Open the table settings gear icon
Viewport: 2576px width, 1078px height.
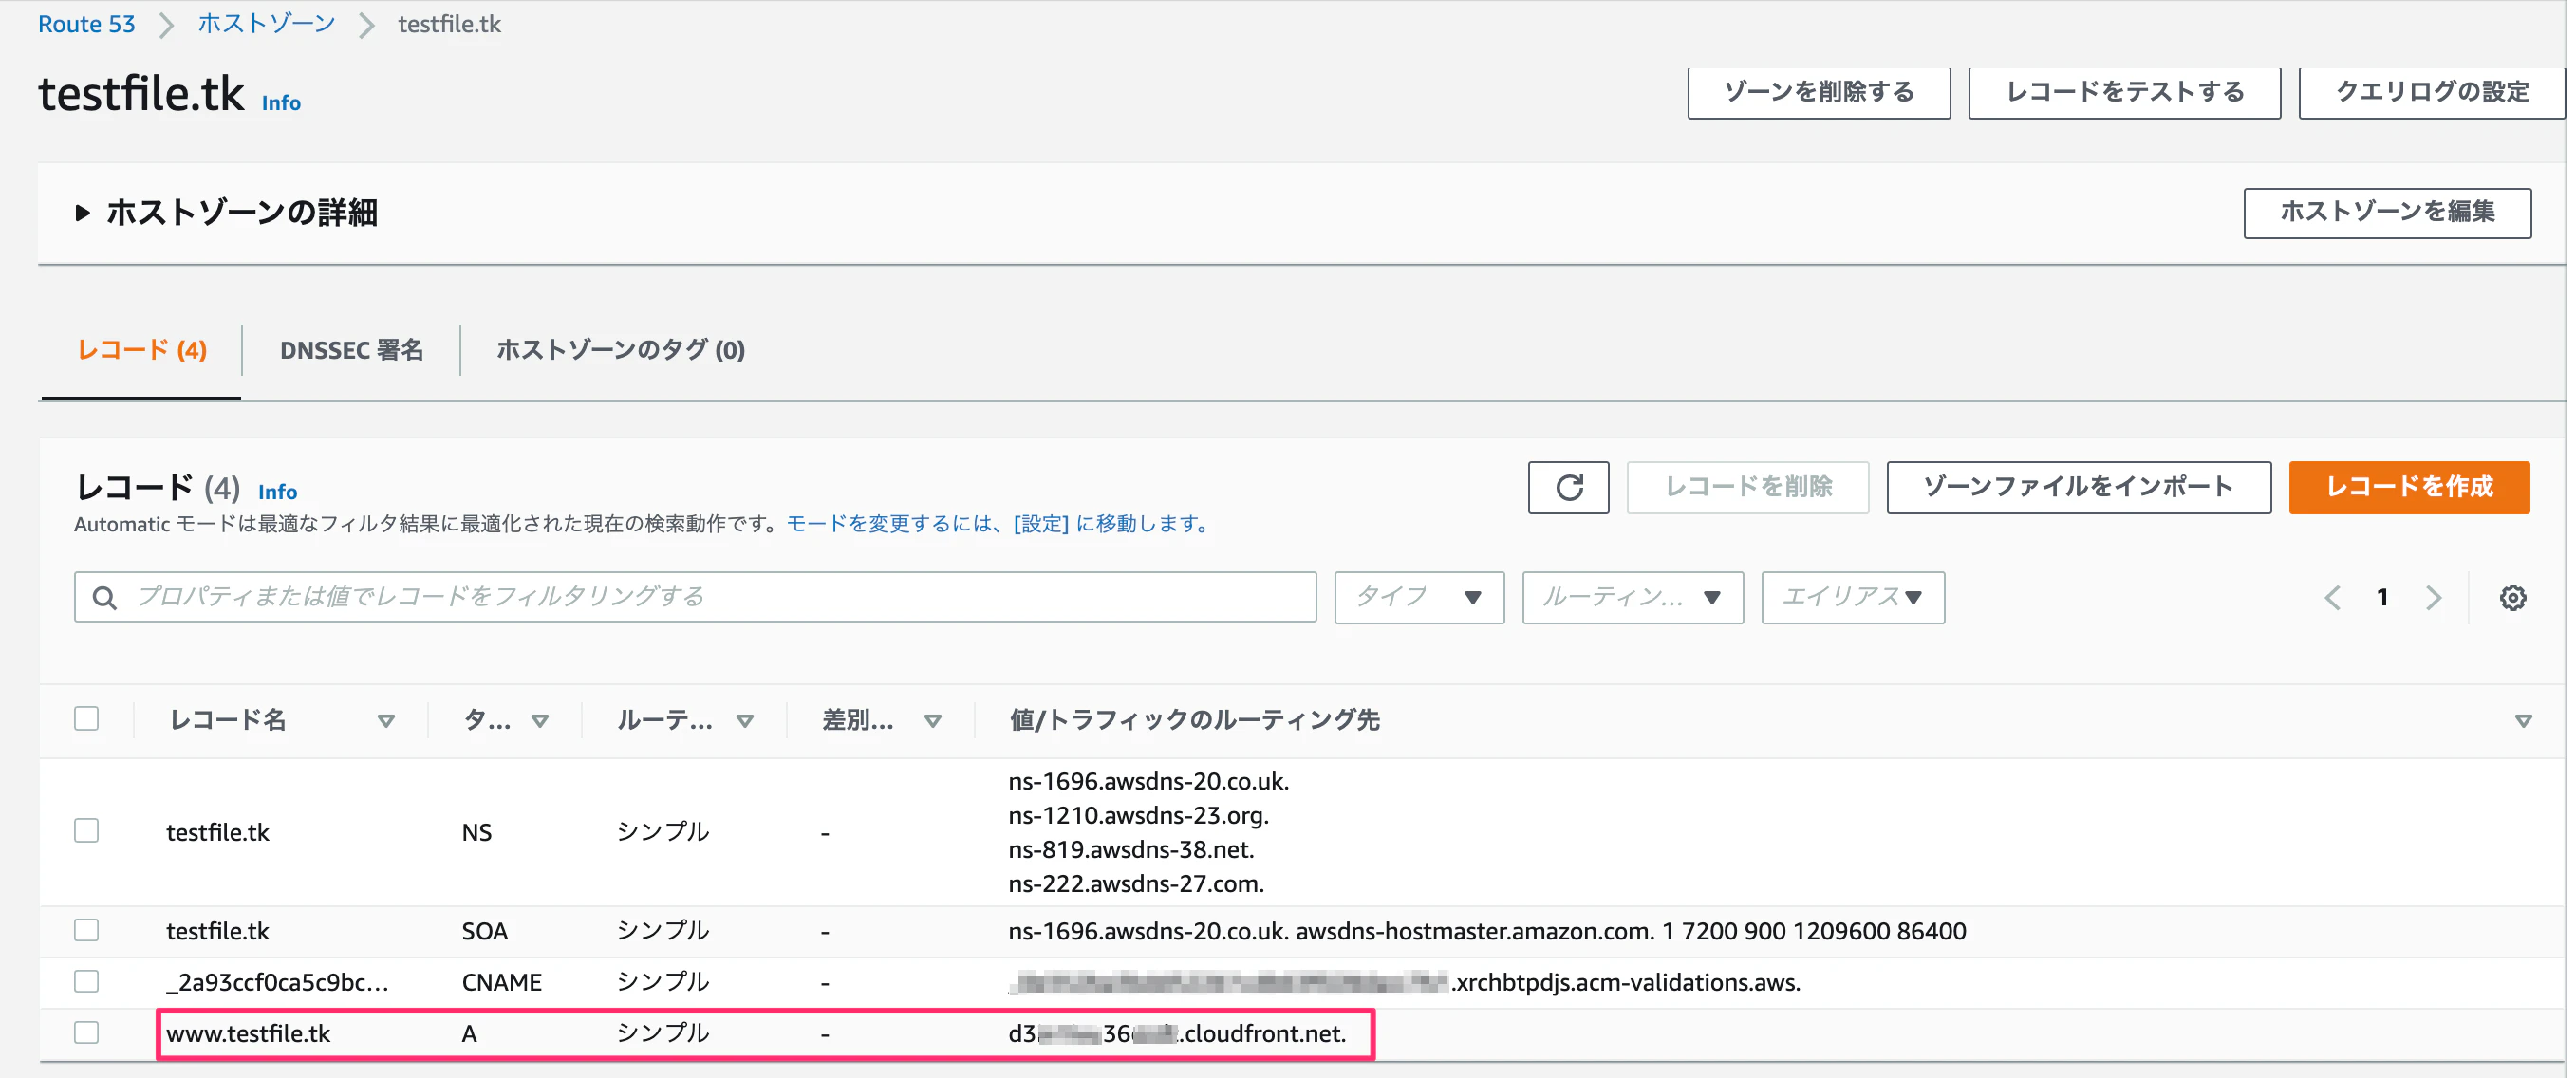[2512, 598]
